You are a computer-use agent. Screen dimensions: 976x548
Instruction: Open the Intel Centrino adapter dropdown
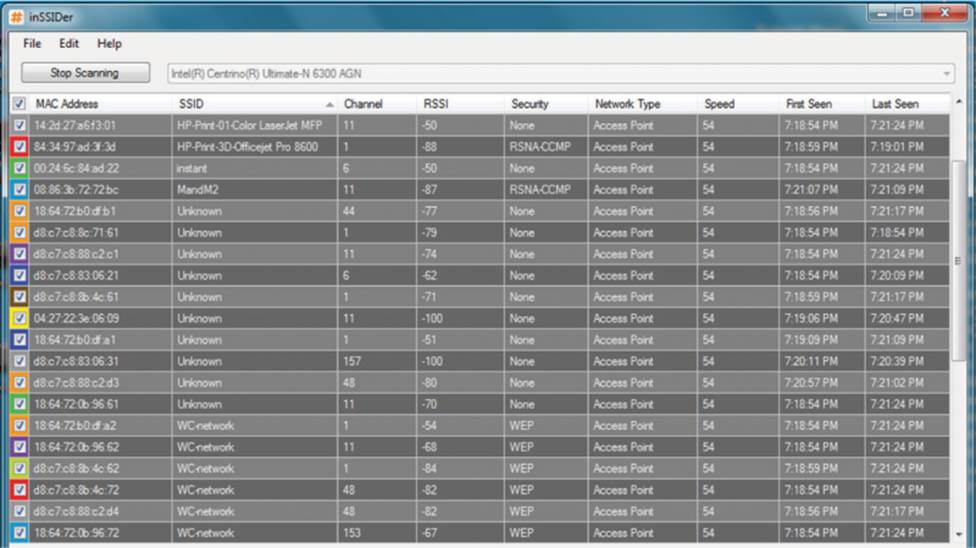click(946, 73)
